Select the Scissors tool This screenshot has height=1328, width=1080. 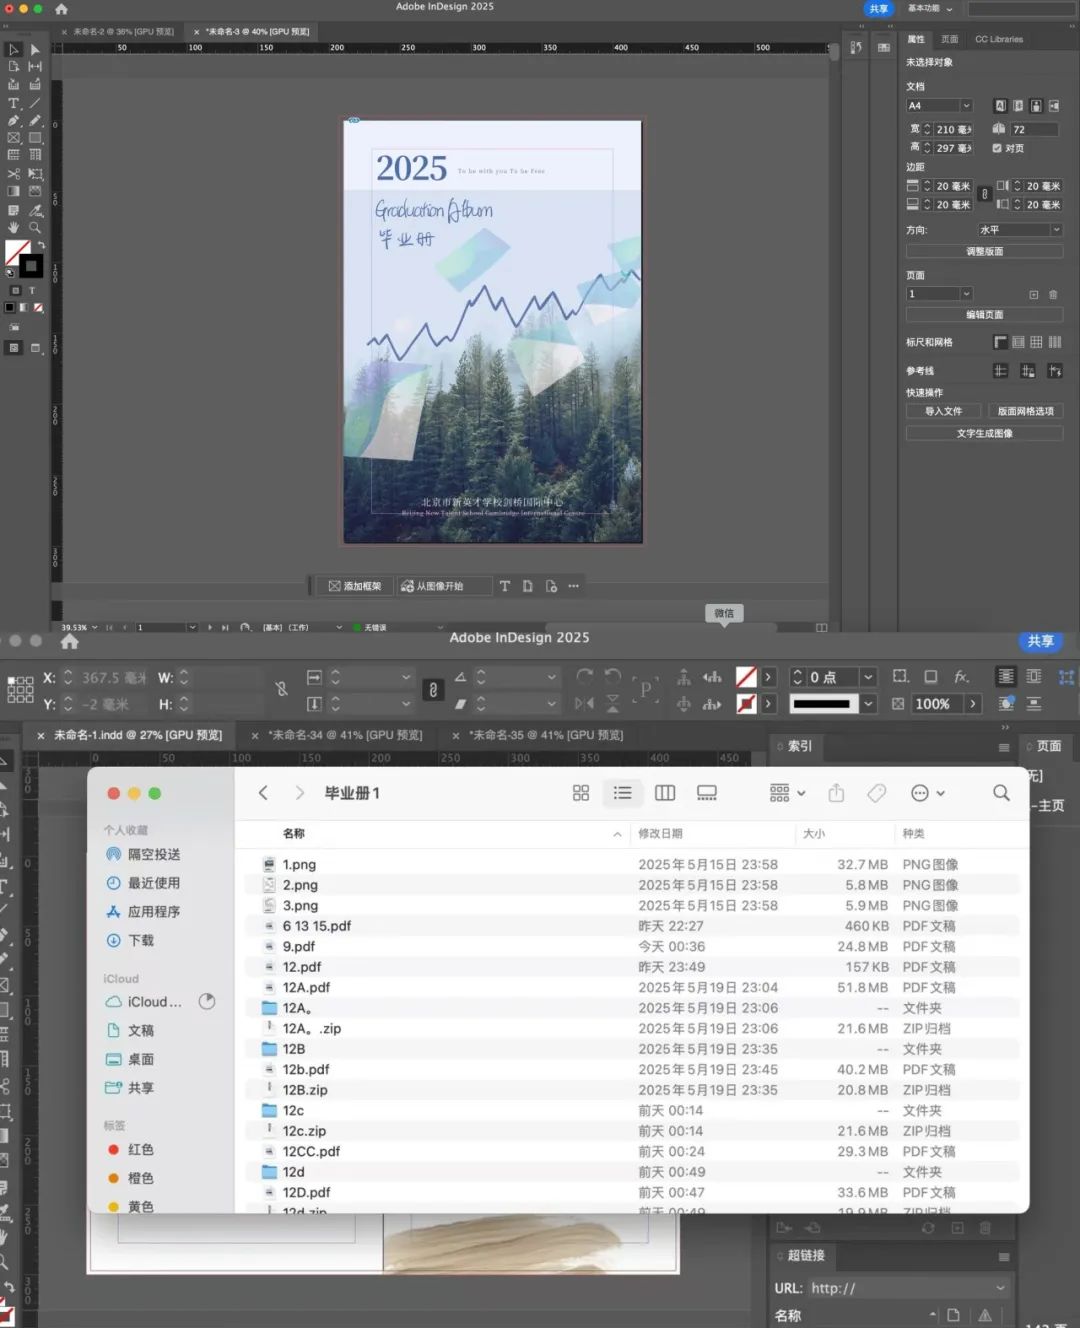coord(14,173)
